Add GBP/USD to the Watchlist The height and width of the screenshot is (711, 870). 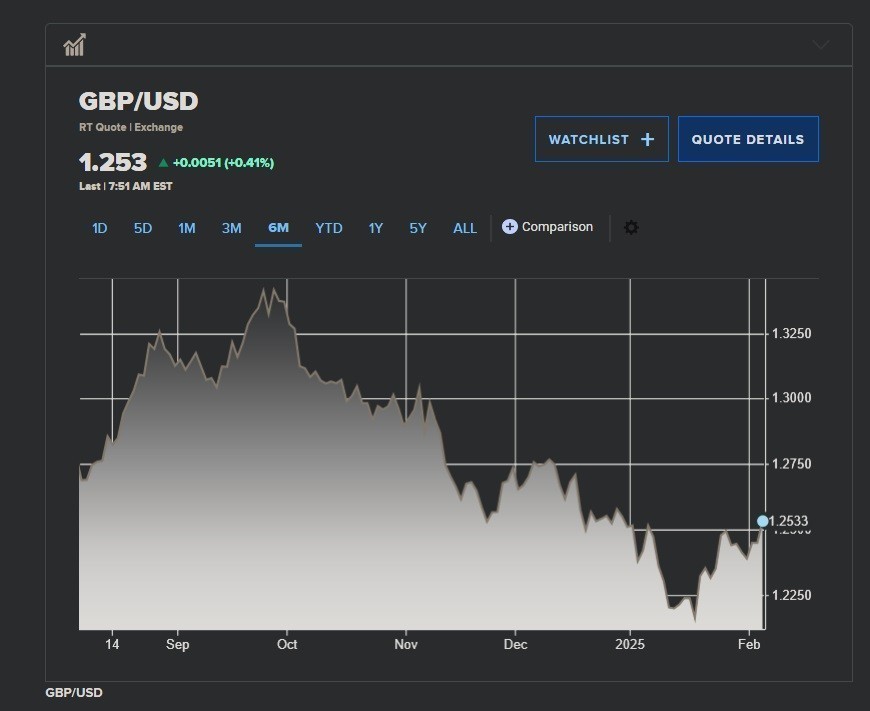click(601, 140)
